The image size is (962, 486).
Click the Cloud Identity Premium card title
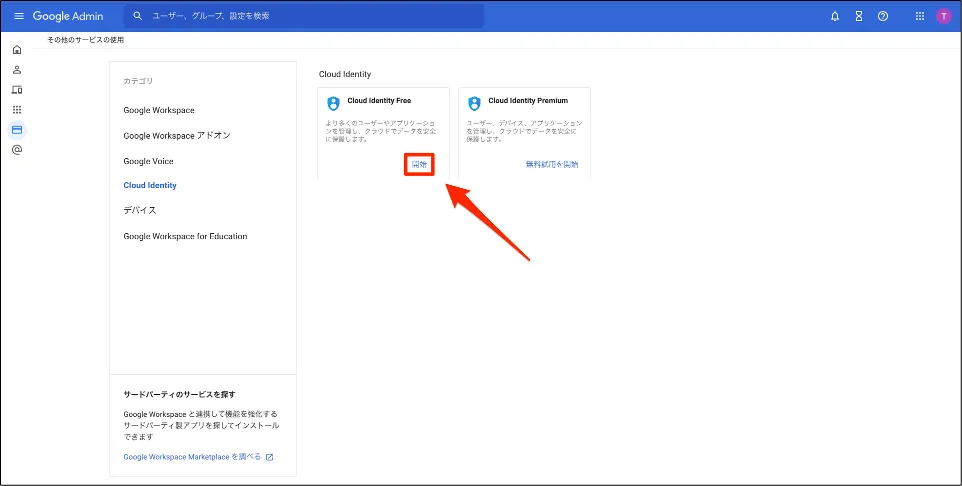point(528,101)
